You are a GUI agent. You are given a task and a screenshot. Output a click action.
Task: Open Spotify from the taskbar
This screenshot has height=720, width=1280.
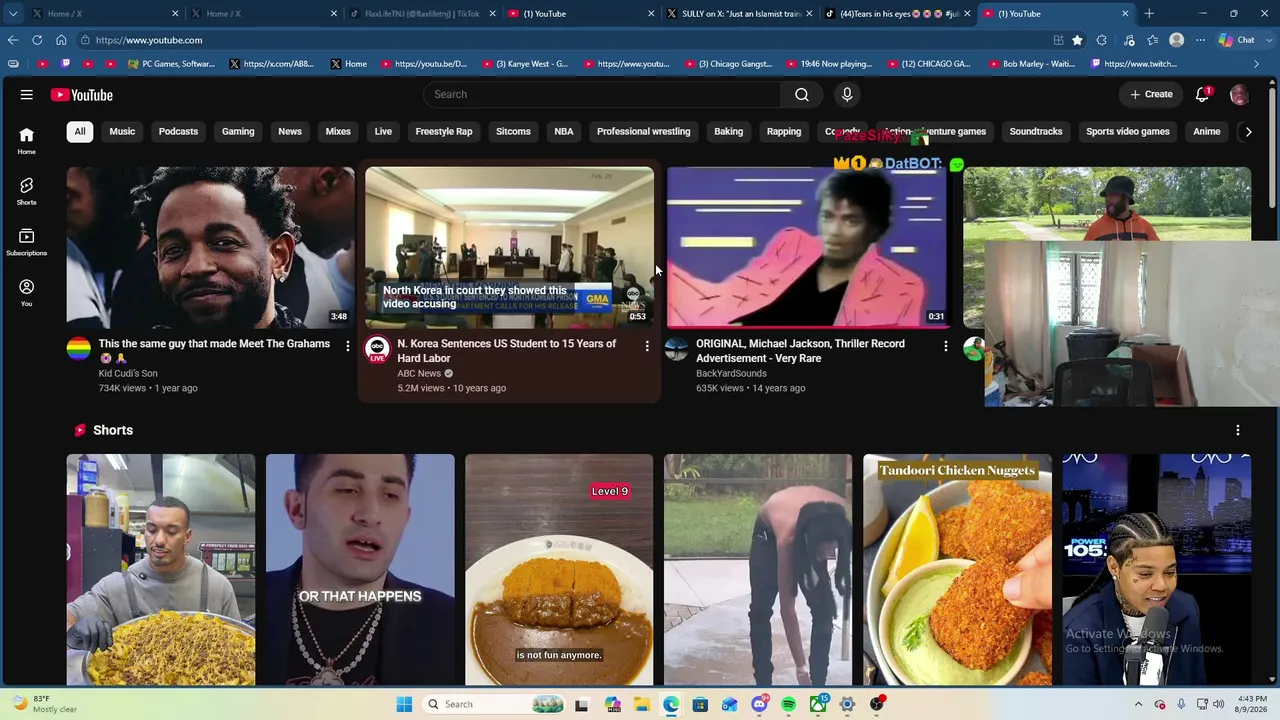coord(789,704)
